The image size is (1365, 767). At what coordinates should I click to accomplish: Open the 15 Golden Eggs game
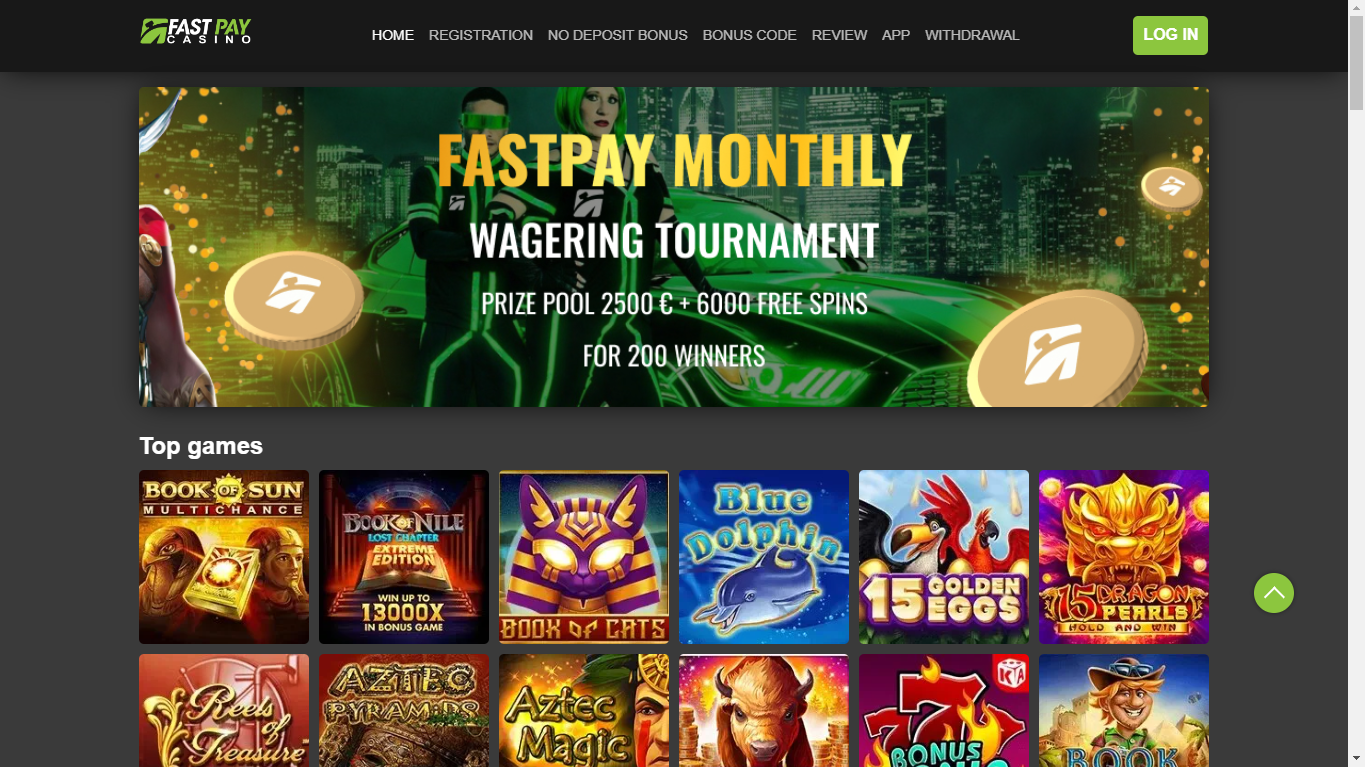(x=944, y=557)
